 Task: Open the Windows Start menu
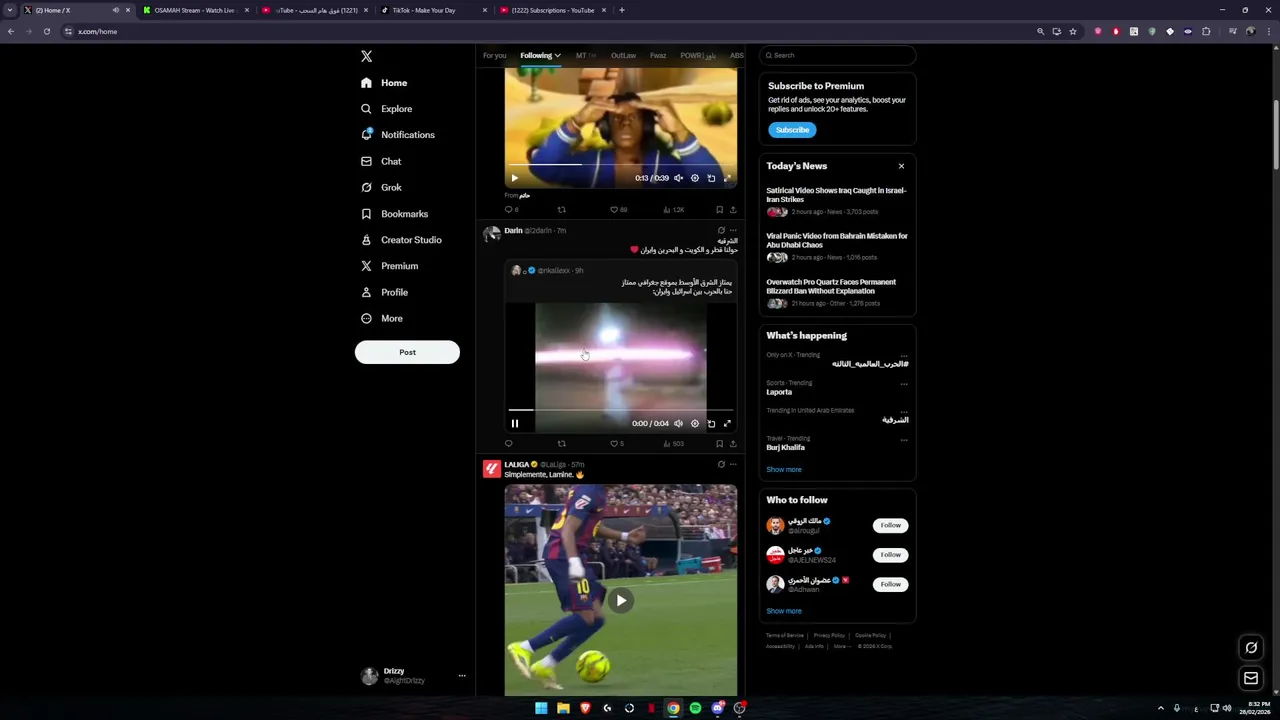(x=541, y=708)
